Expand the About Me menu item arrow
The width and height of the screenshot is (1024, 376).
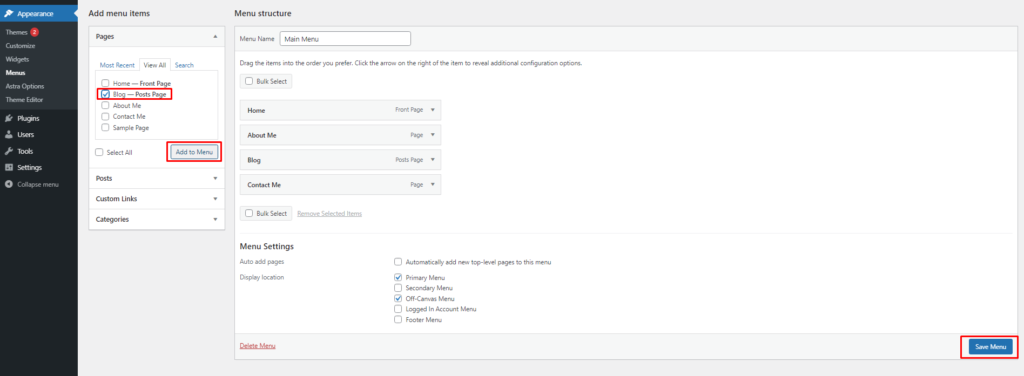(432, 135)
